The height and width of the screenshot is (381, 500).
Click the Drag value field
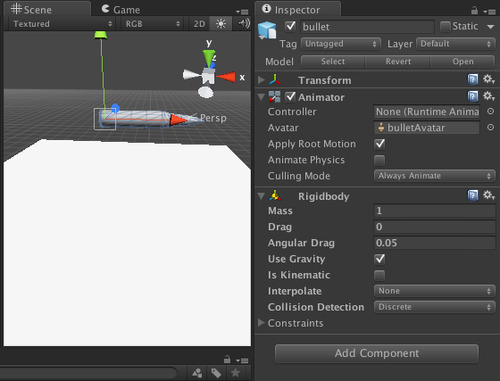(x=434, y=227)
